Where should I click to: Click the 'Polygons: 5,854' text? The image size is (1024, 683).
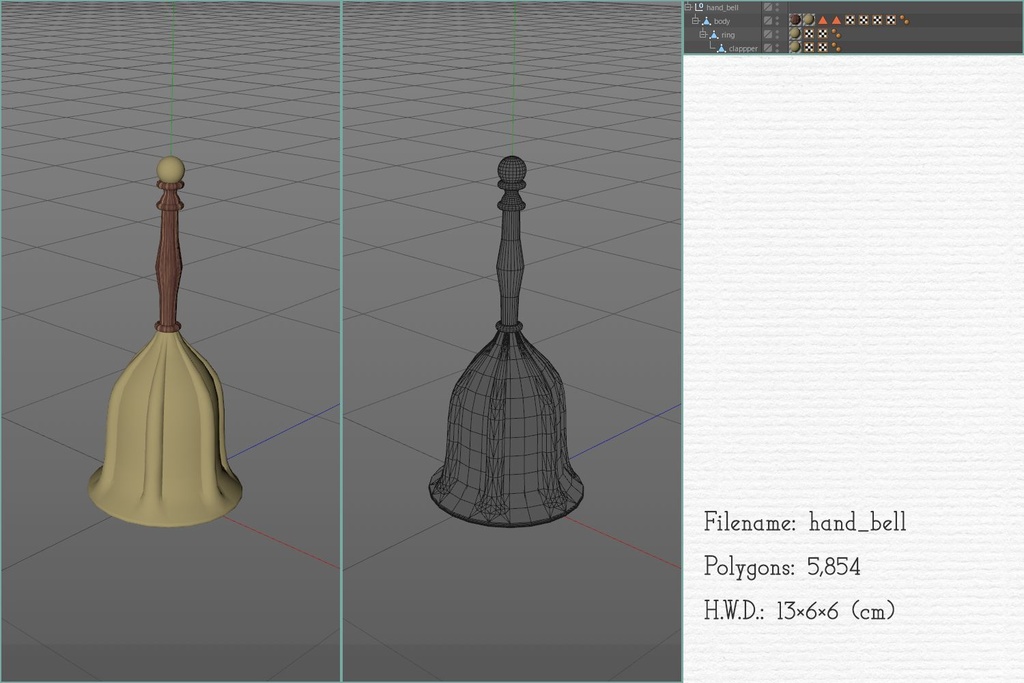pos(782,566)
